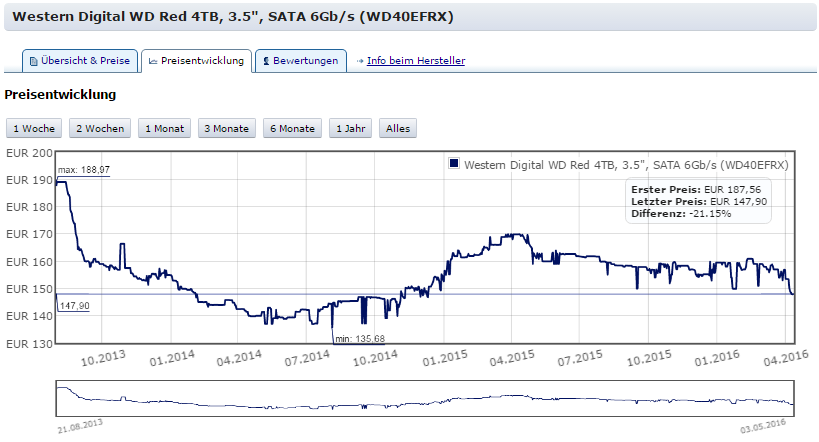This screenshot has height=442, width=819.
Task: Click the EUR 130 y-axis label
Action: coord(29,344)
